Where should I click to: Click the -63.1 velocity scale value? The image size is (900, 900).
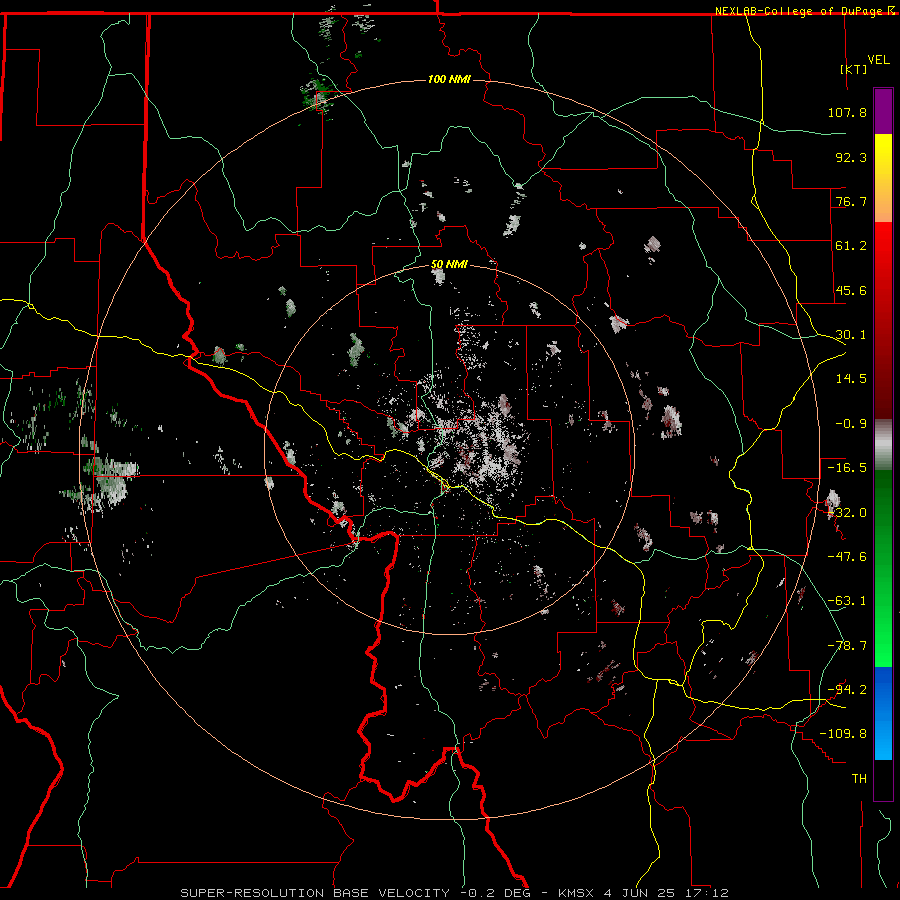point(847,601)
